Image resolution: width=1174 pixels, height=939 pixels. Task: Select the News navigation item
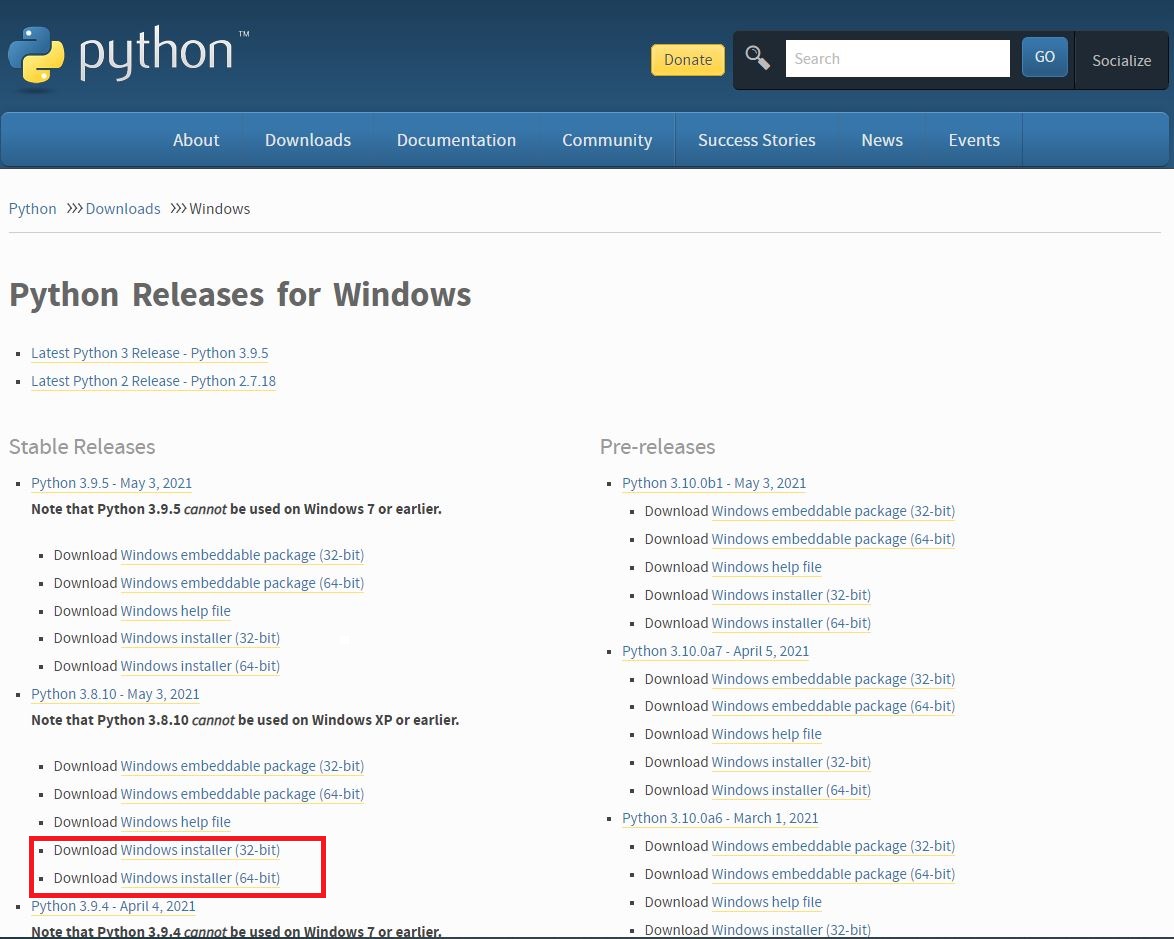coord(882,140)
